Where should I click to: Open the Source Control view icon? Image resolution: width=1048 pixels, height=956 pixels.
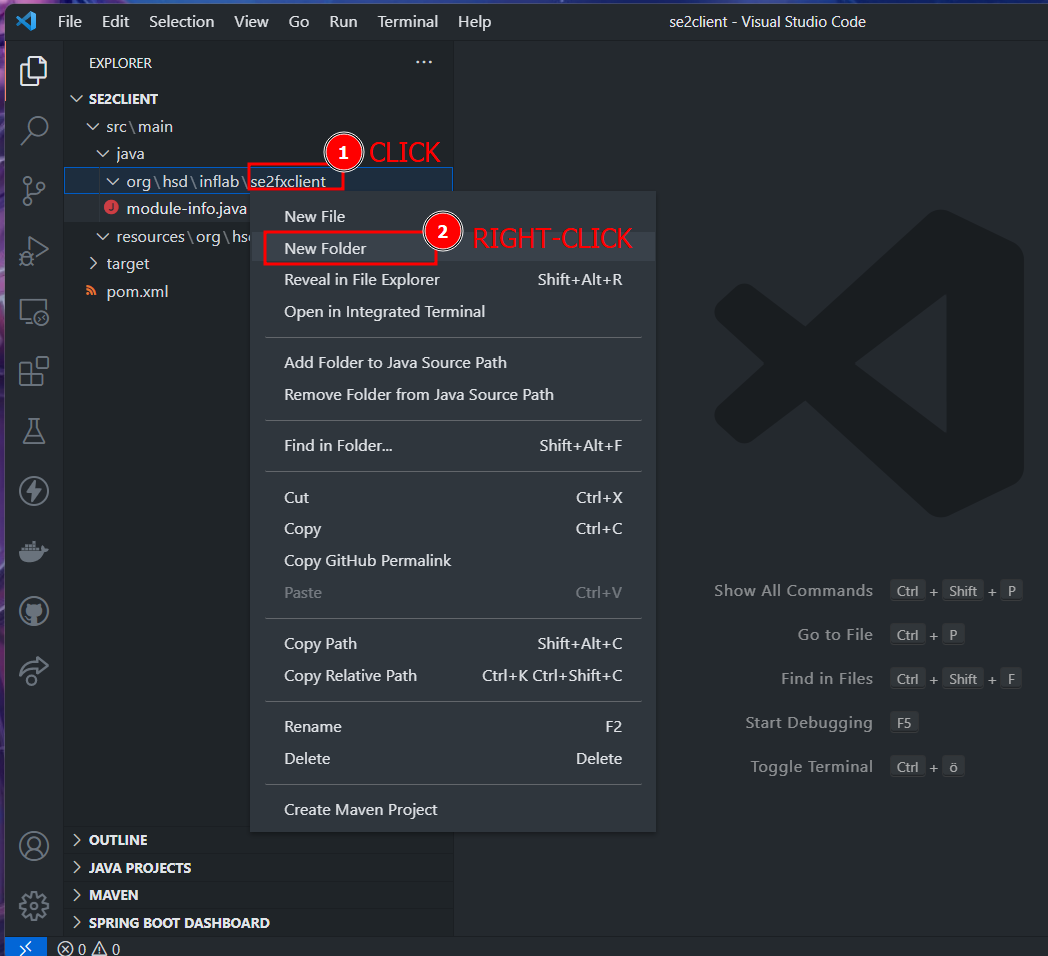(x=33, y=191)
